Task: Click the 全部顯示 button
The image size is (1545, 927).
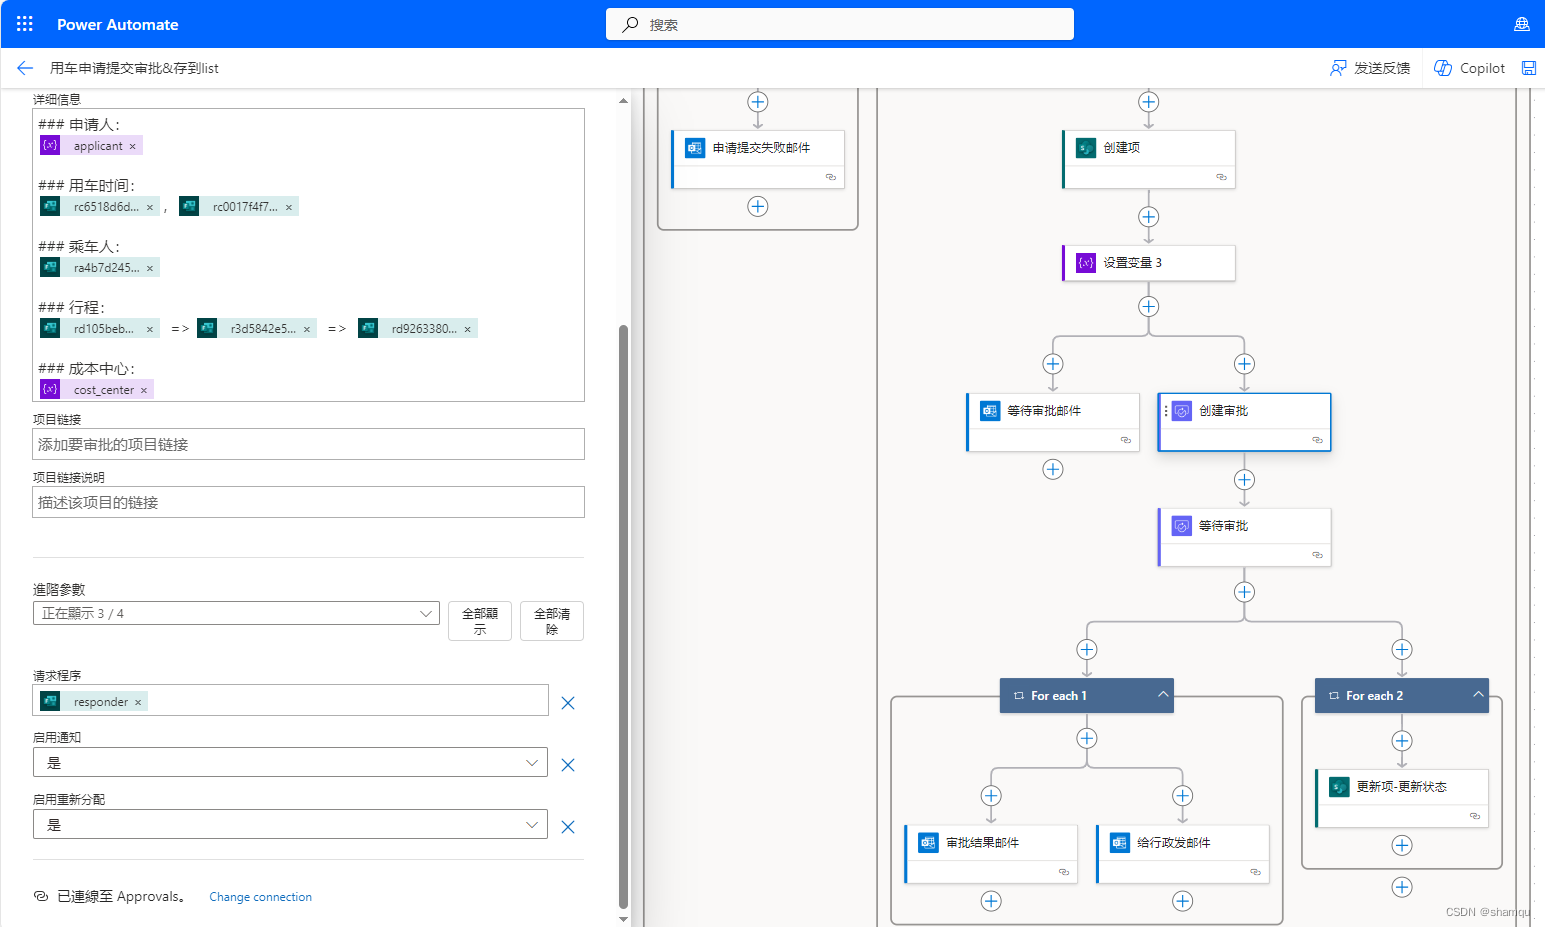Action: tap(480, 620)
